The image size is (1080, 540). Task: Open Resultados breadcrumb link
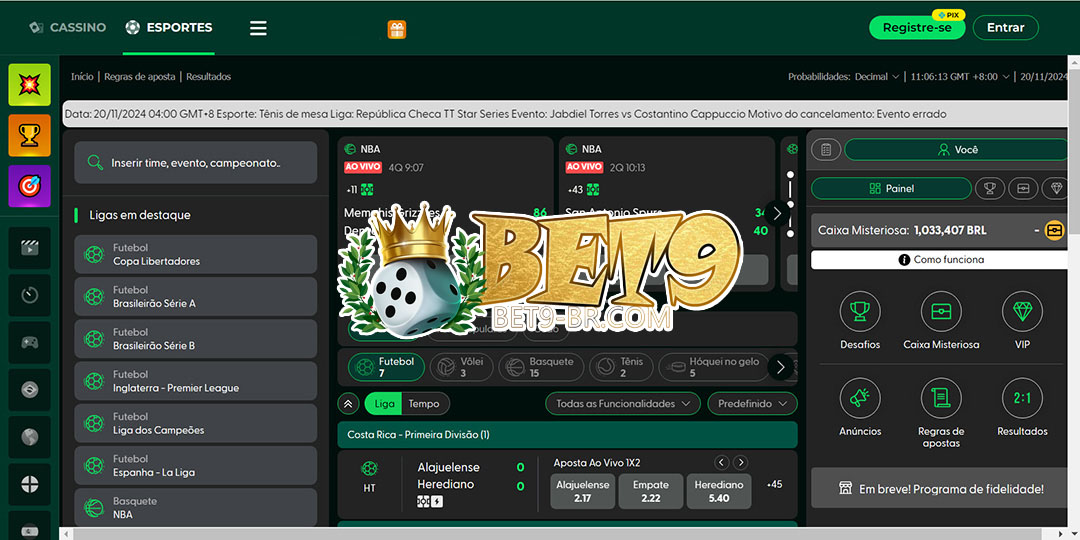(209, 76)
